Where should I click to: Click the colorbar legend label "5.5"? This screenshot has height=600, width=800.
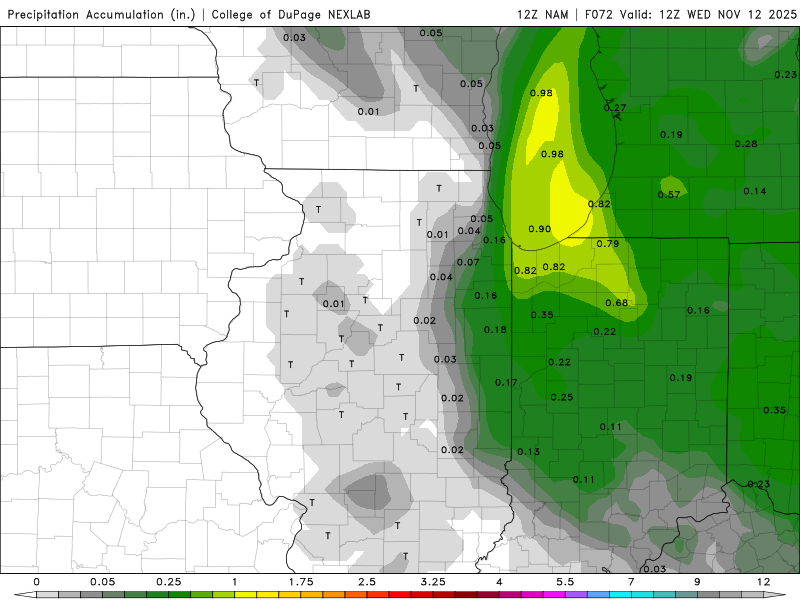[565, 582]
